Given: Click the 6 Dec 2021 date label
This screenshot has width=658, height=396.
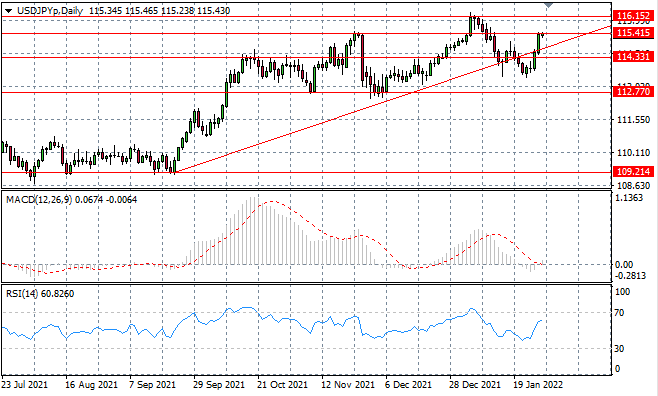Looking at the screenshot, I should (408, 385).
